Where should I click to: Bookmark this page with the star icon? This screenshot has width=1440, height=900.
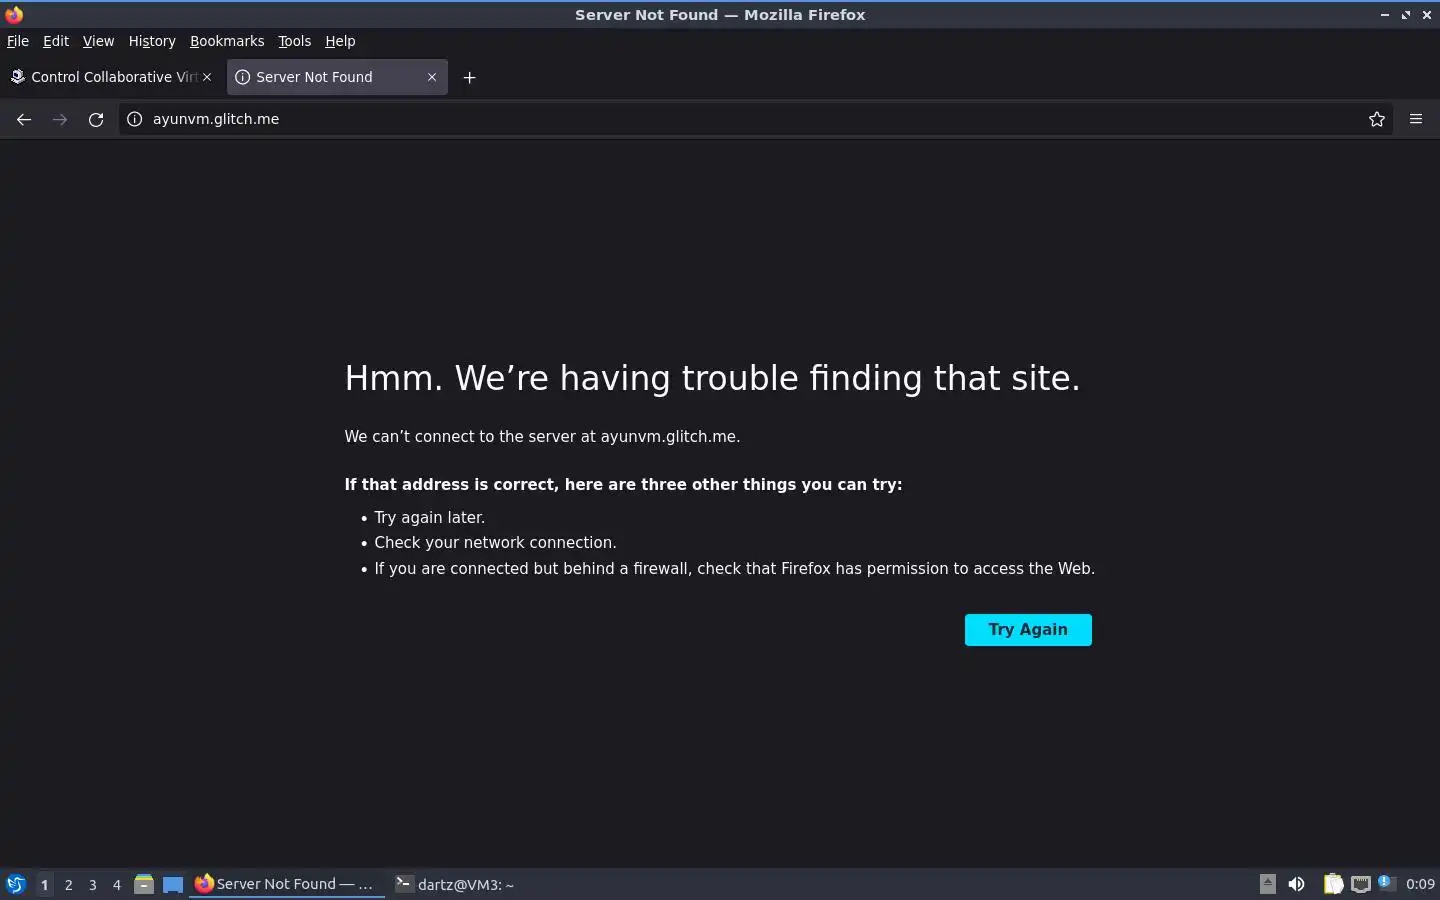tap(1377, 119)
